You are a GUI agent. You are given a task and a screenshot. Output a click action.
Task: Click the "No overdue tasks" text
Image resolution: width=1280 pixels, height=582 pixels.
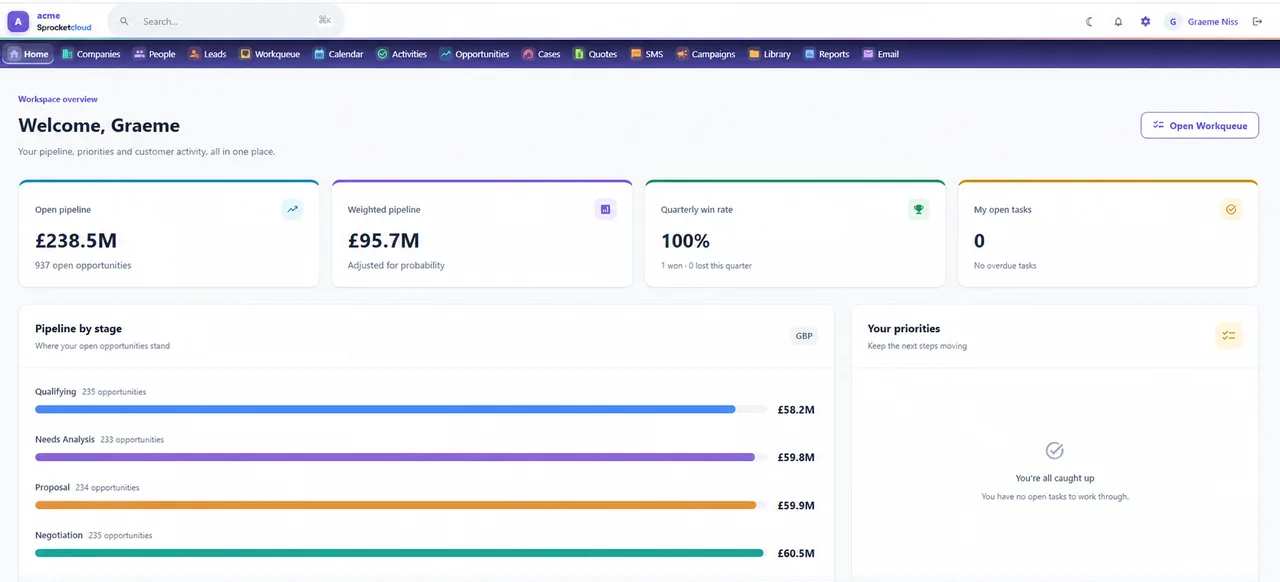[x=1005, y=266]
